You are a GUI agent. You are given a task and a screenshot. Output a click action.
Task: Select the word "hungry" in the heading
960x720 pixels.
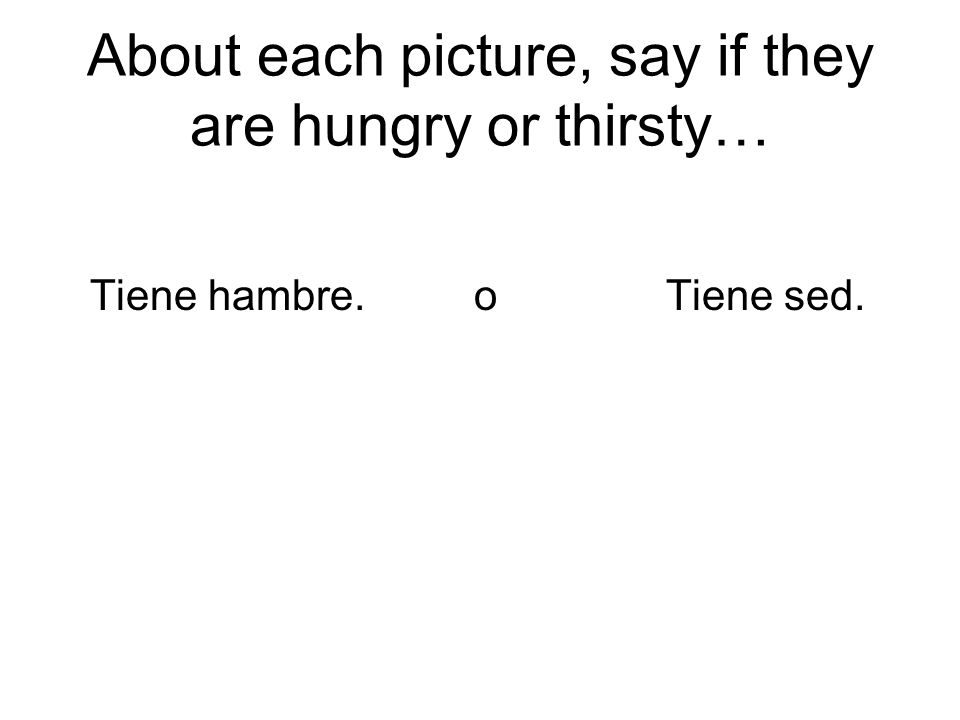click(x=381, y=130)
